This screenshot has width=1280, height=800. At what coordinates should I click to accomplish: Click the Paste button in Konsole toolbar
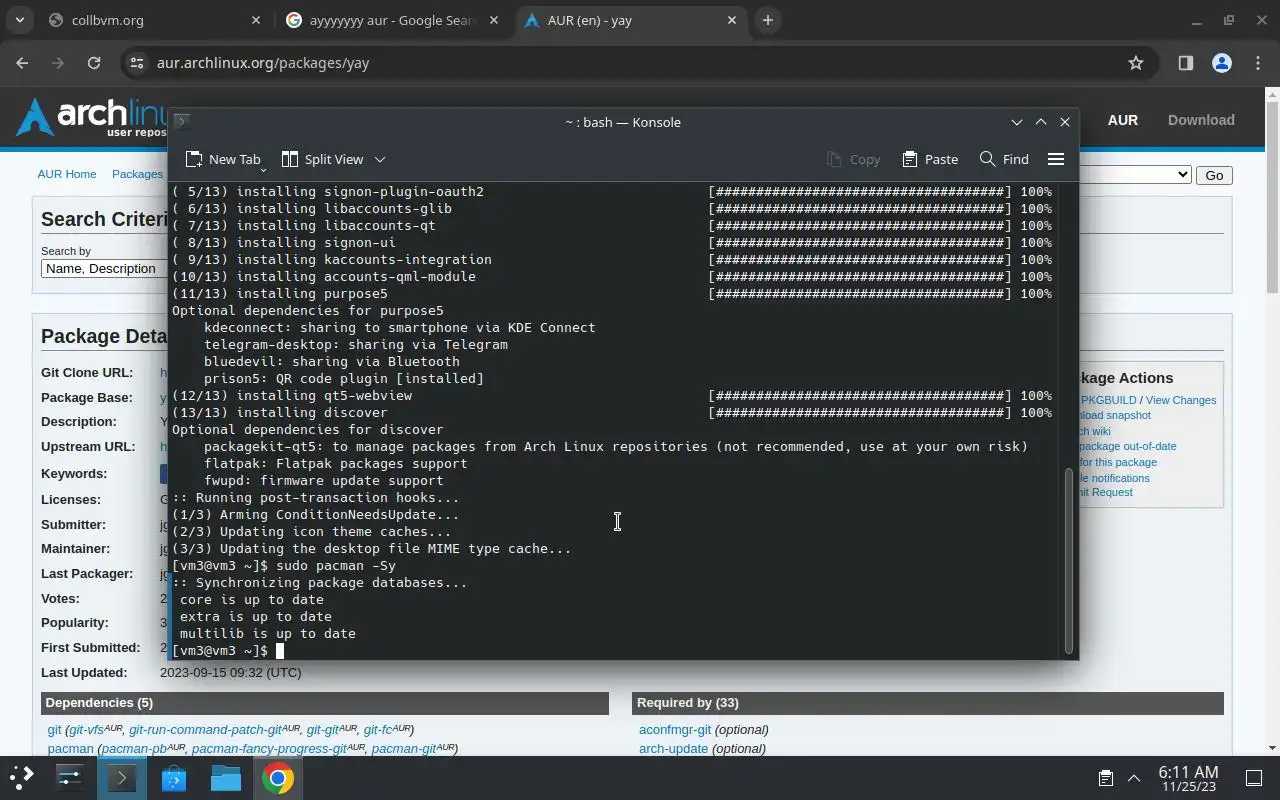pos(930,159)
